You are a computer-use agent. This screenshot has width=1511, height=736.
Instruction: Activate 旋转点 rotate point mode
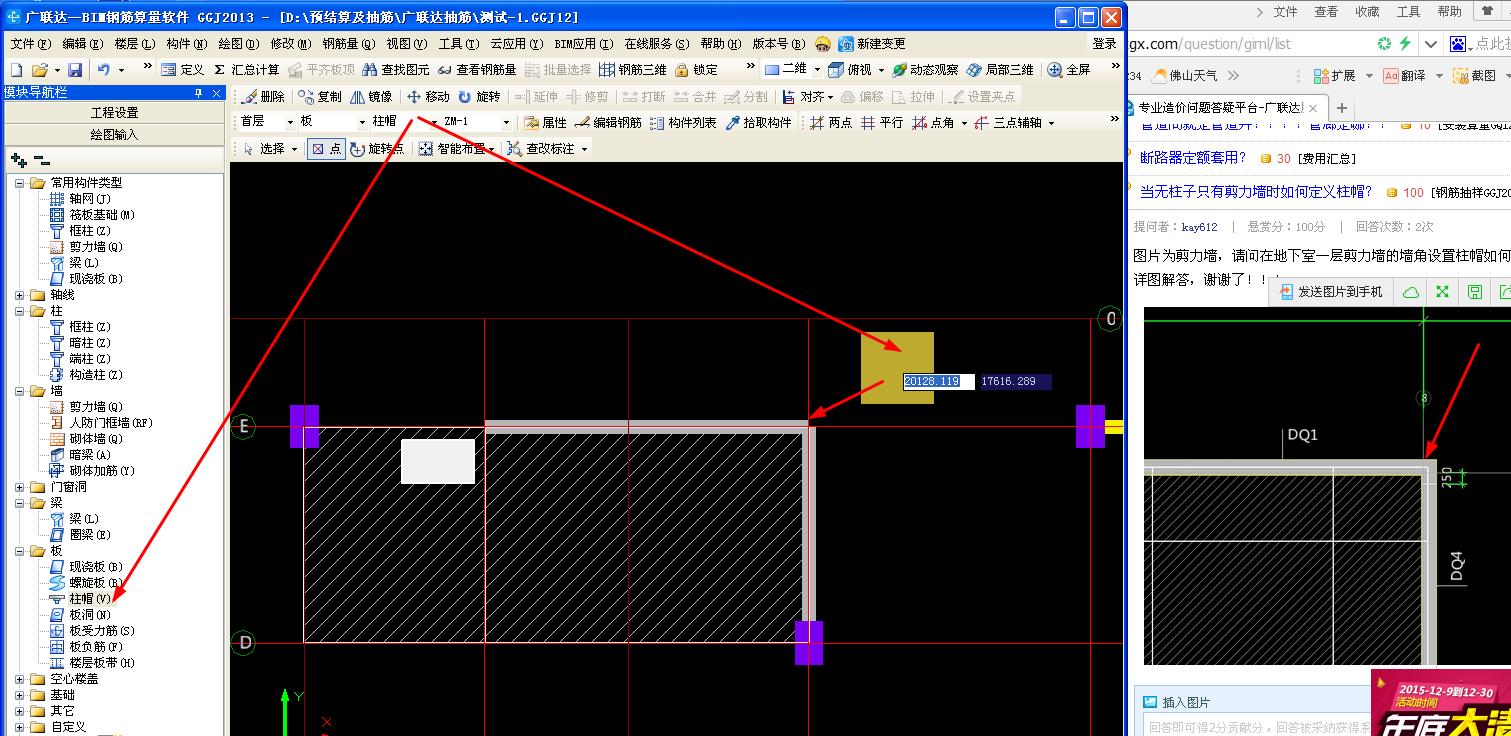point(377,149)
